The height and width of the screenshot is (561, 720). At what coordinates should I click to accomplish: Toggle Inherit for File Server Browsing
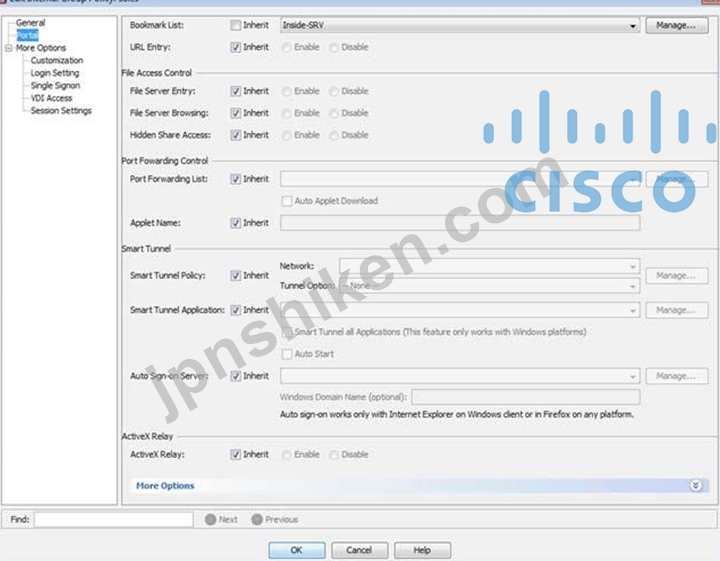(x=236, y=113)
